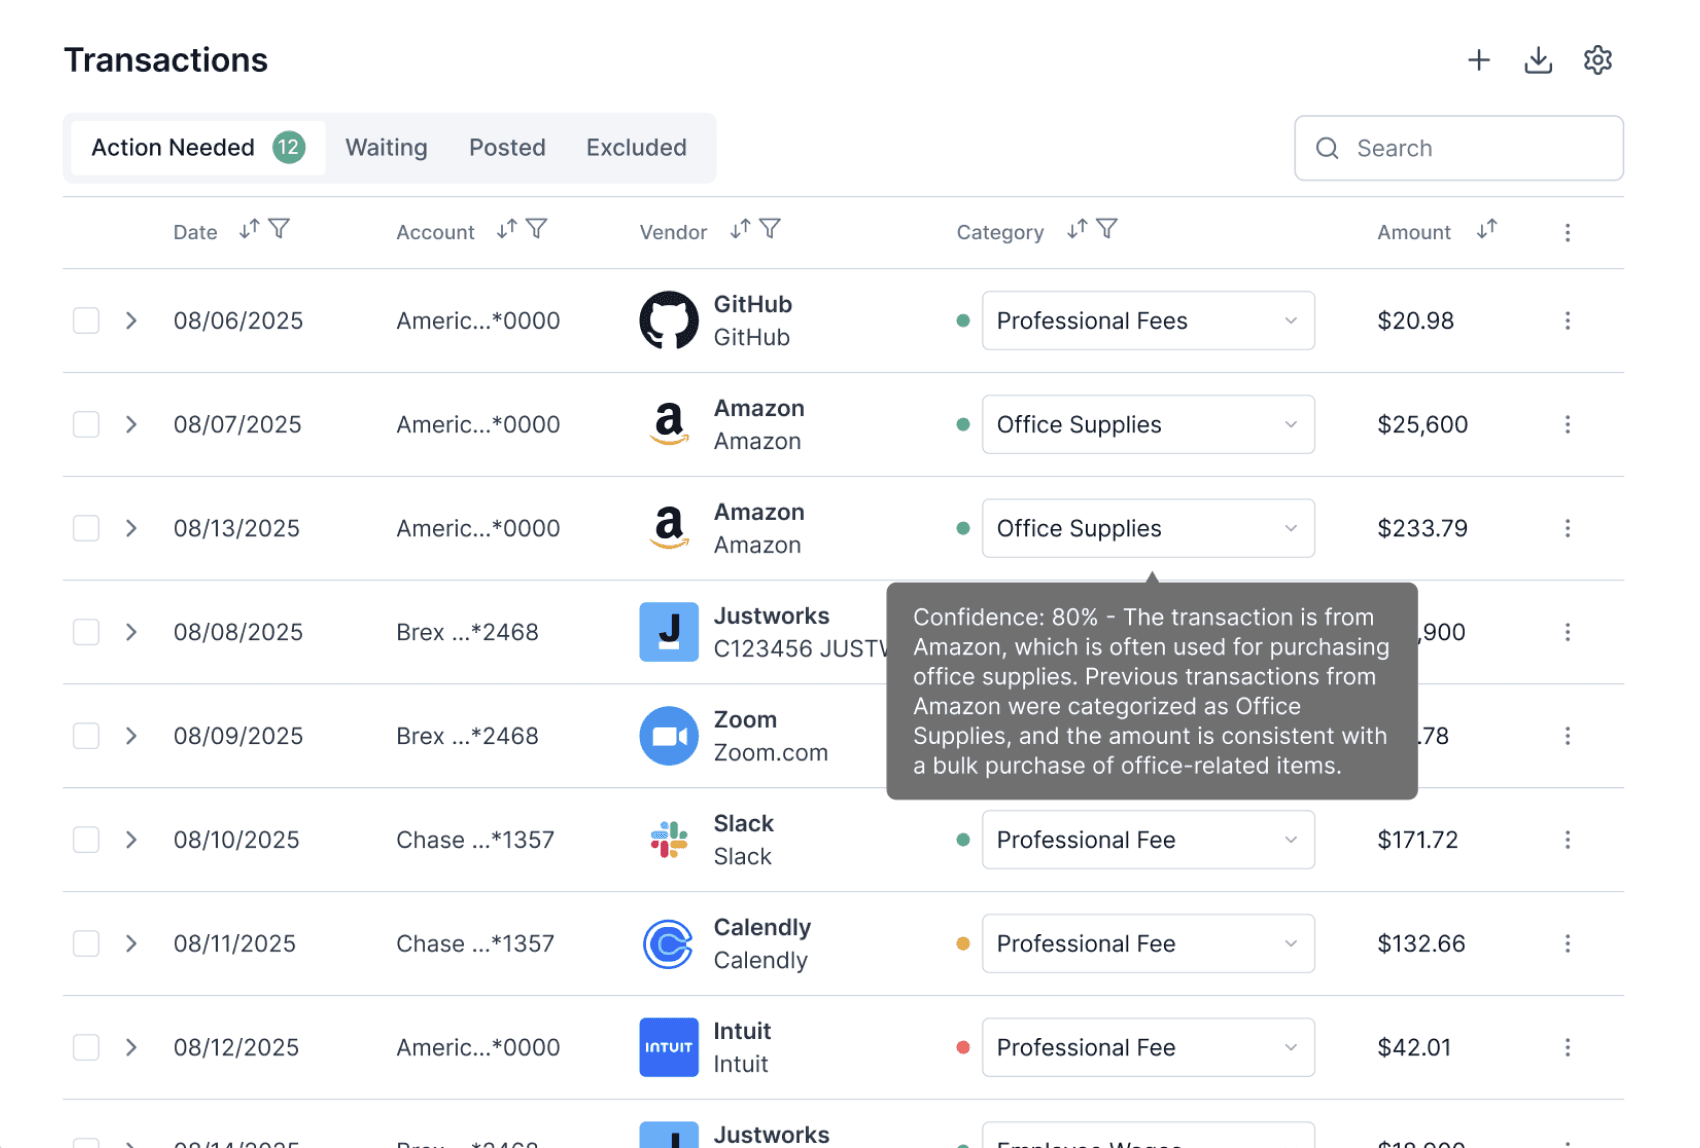Sort by Category column arrows
Viewport: 1700px width, 1148px height.
pyautogui.click(x=1077, y=230)
